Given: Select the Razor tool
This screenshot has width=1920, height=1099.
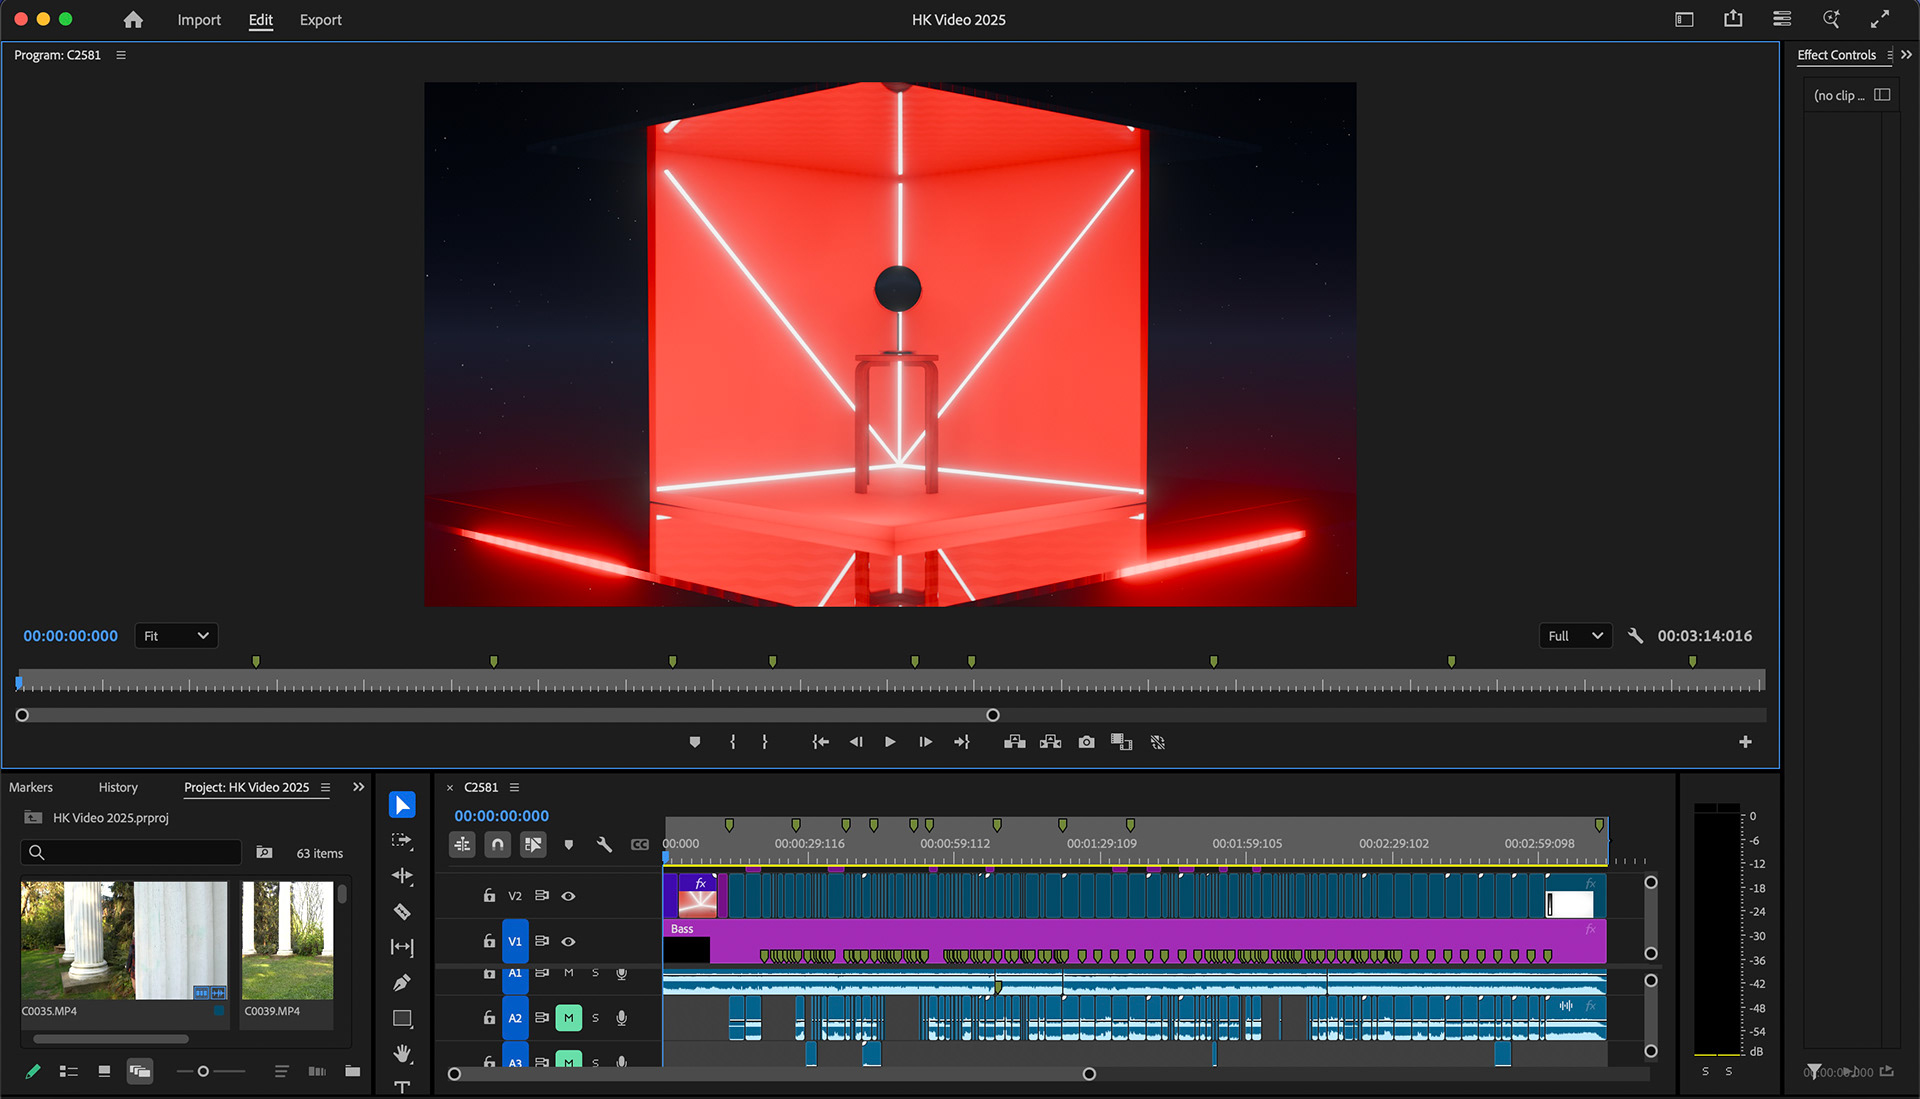Looking at the screenshot, I should click(402, 912).
